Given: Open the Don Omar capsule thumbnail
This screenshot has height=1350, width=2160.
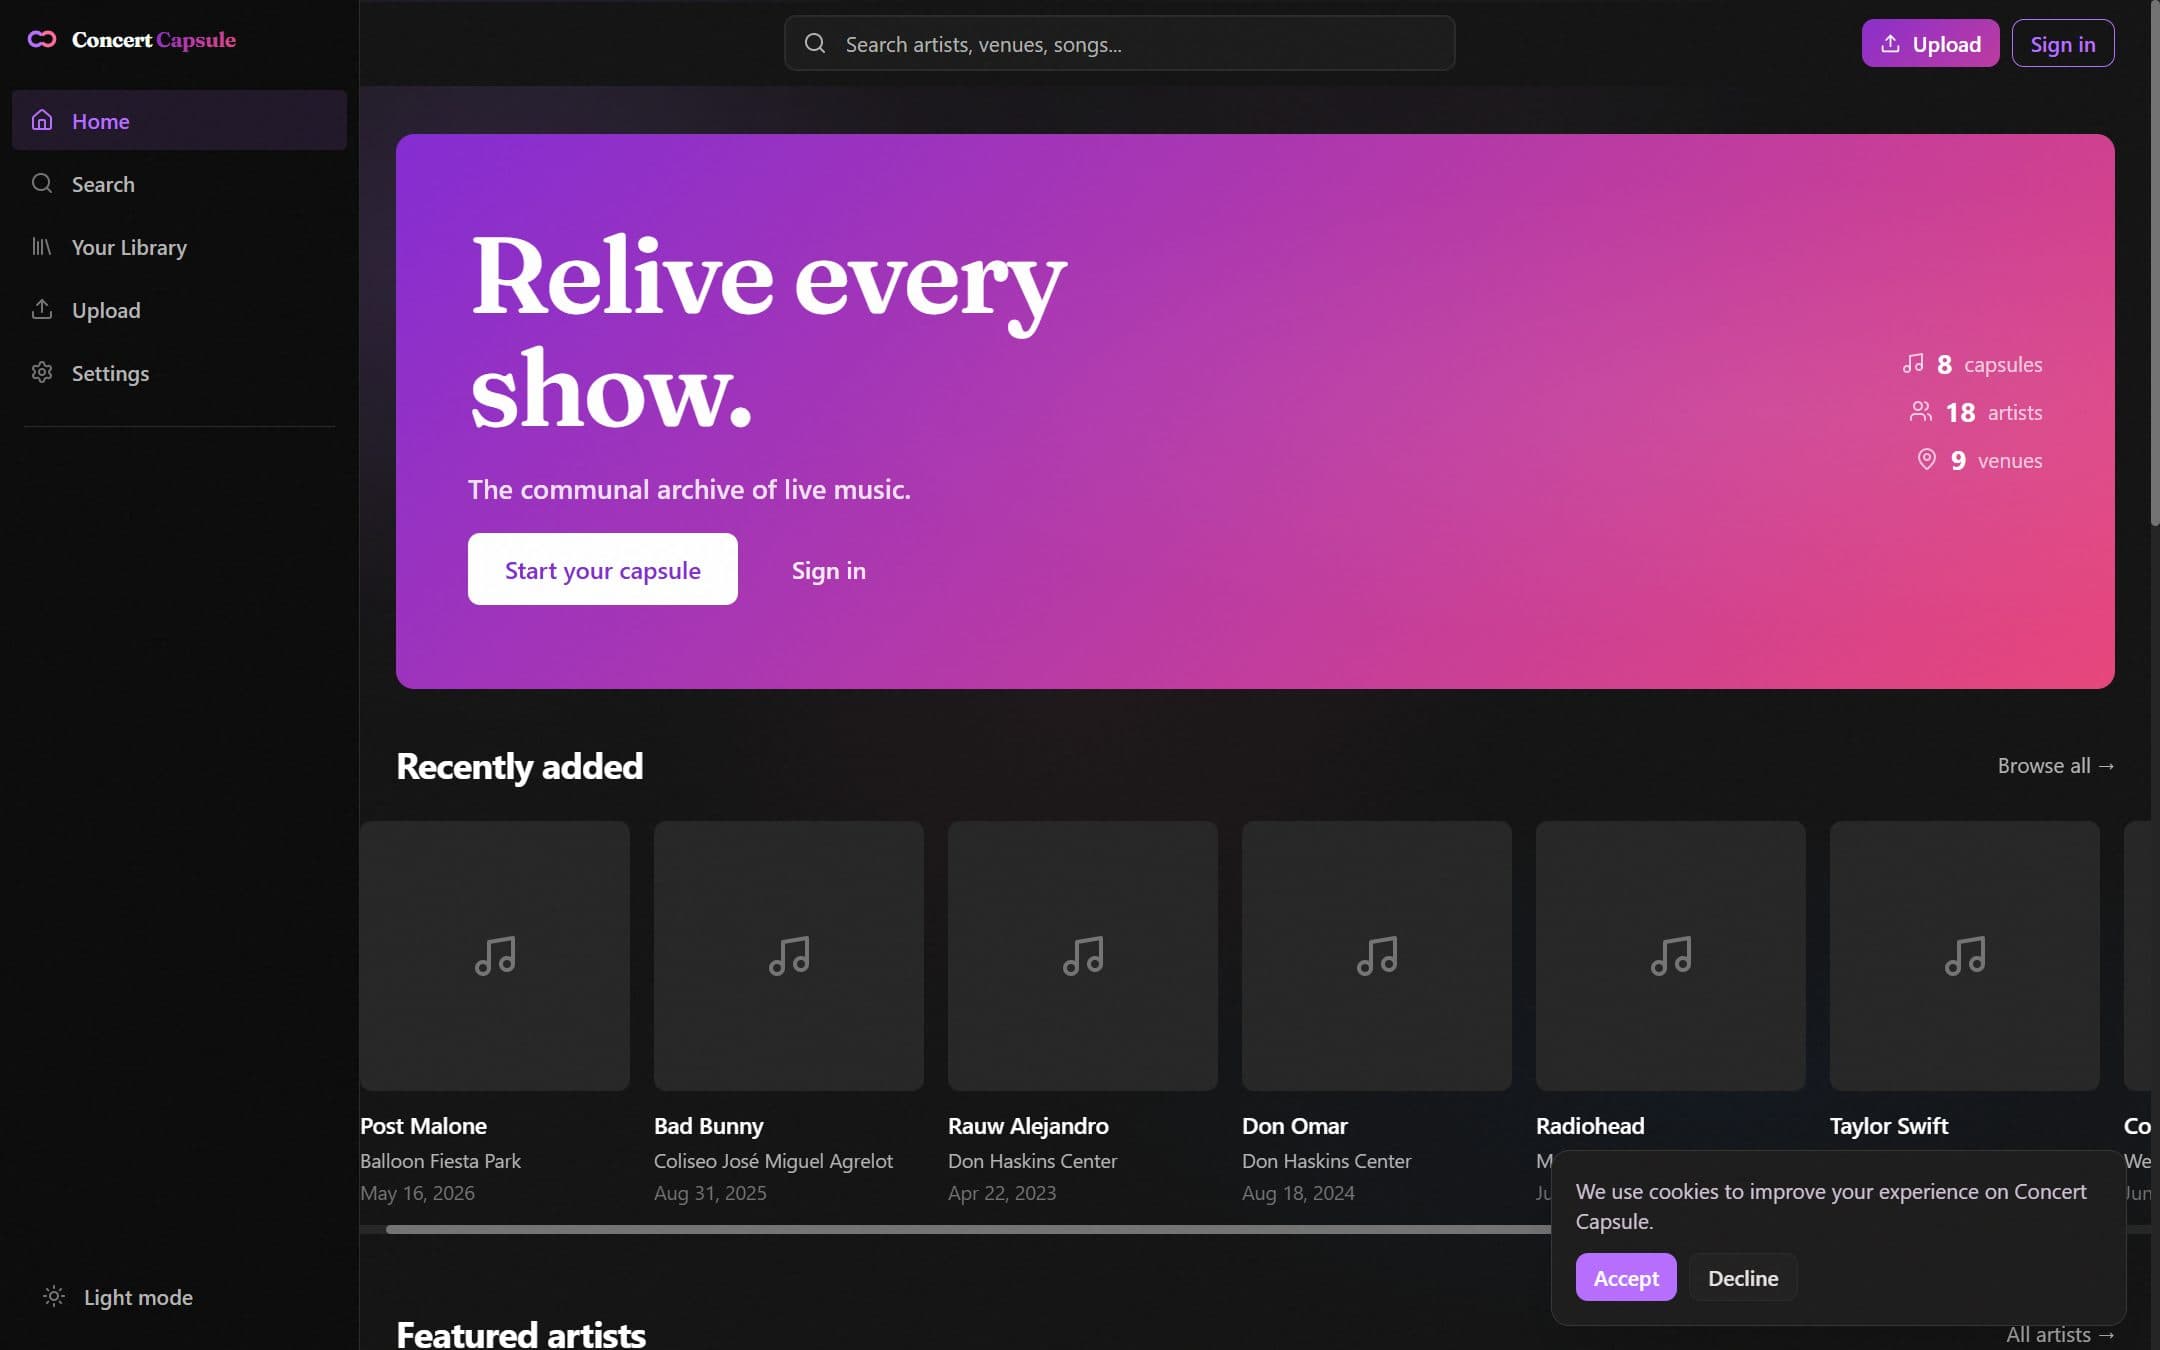Looking at the screenshot, I should click(1377, 956).
